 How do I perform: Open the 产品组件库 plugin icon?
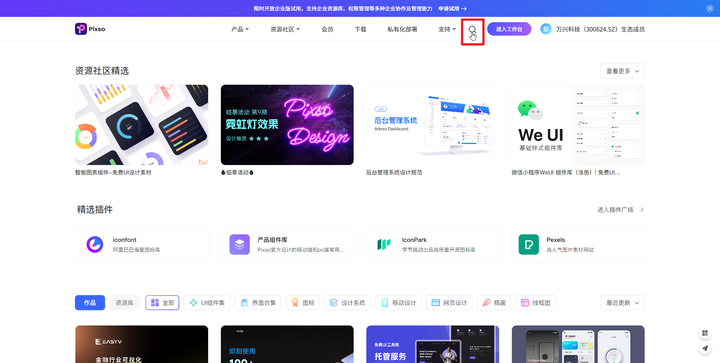point(239,244)
